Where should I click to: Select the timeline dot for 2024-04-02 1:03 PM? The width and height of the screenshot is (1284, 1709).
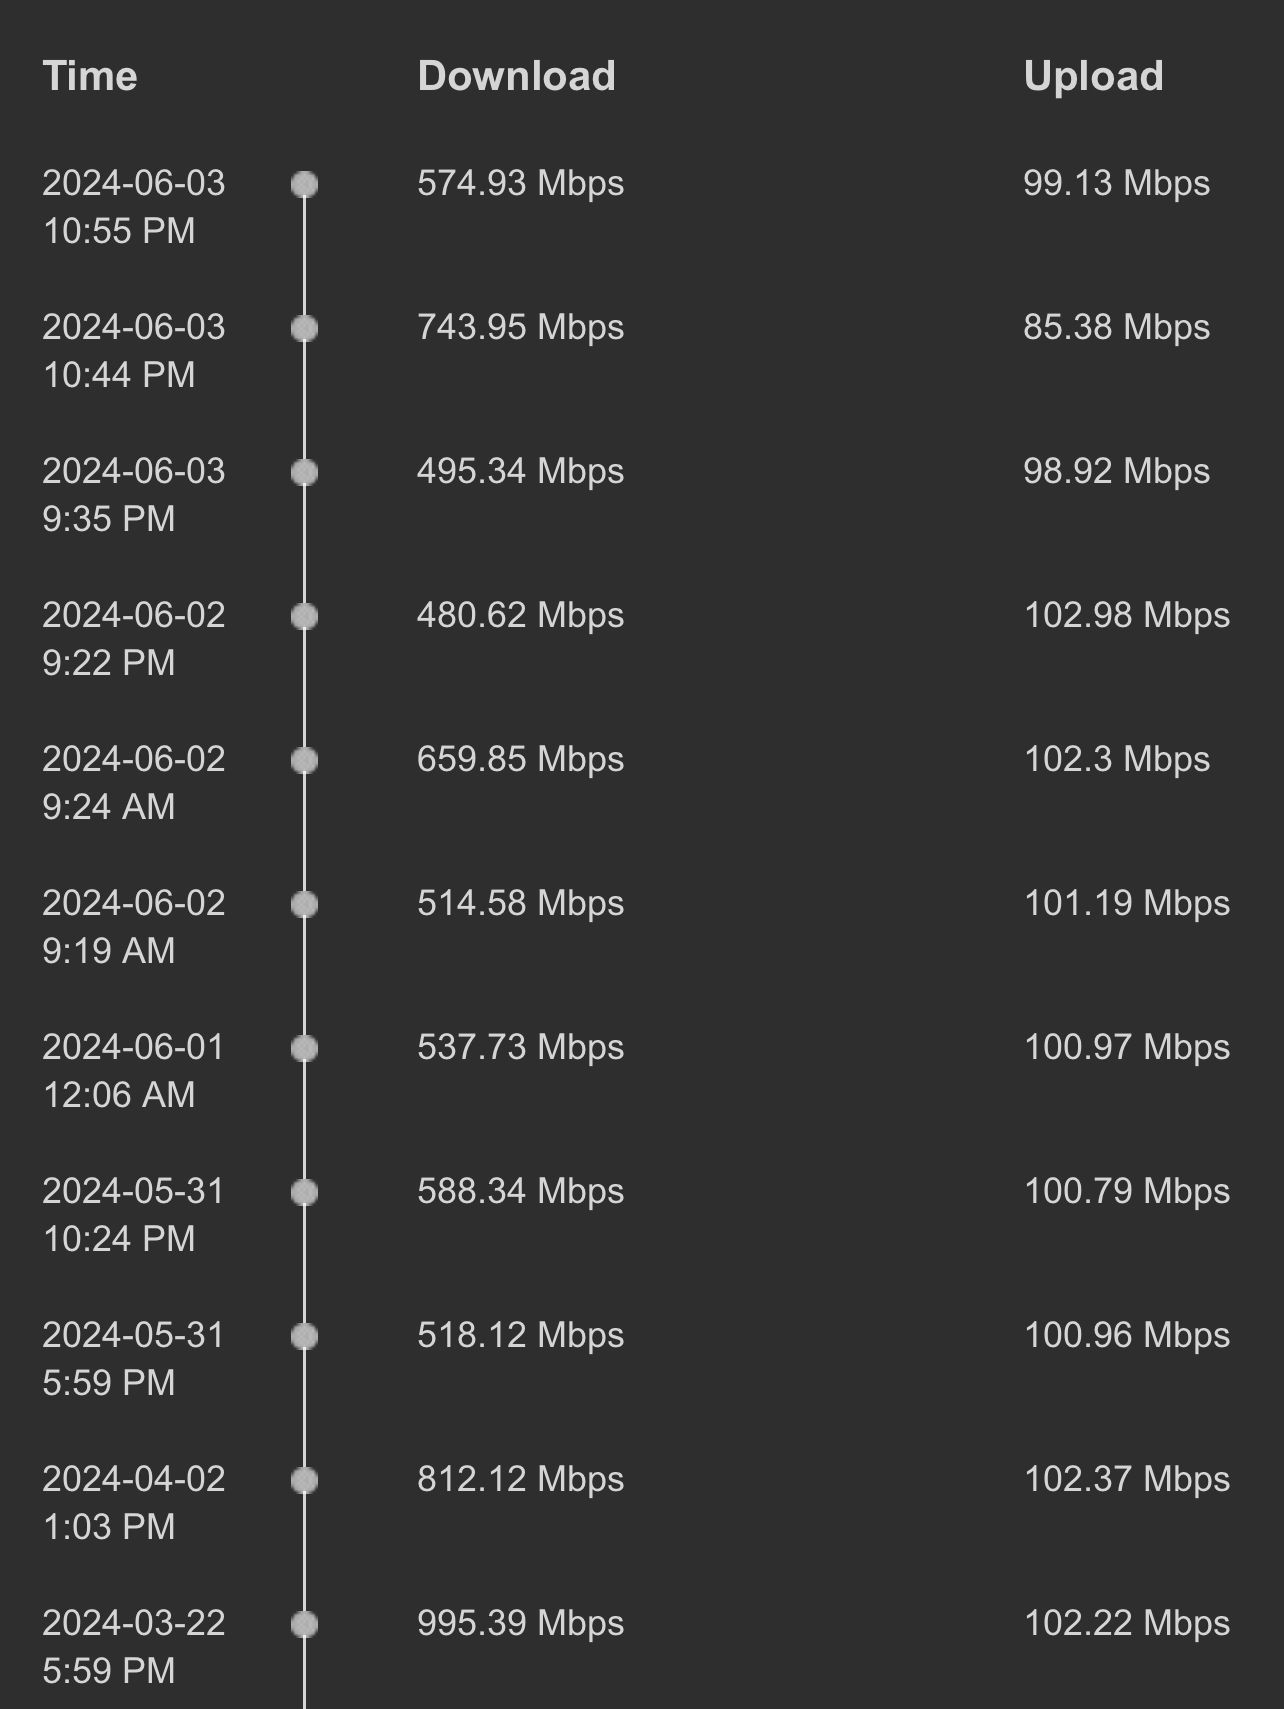coord(304,1481)
